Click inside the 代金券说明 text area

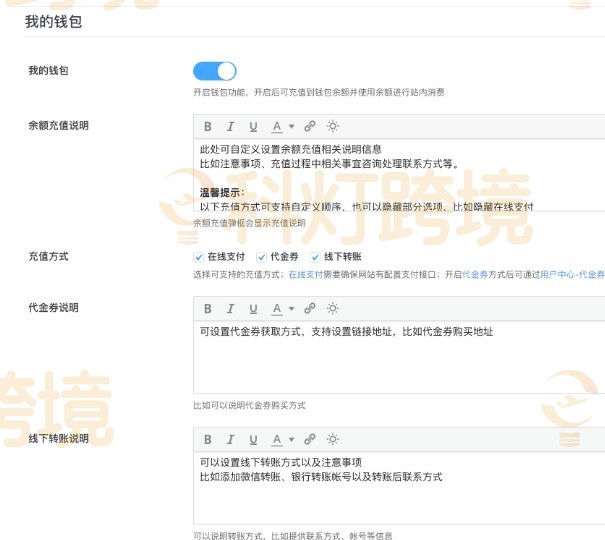pyautogui.click(x=399, y=357)
